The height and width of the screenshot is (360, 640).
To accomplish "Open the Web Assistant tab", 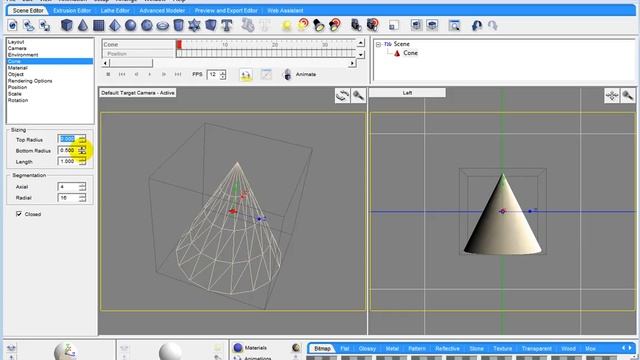I will (x=285, y=11).
